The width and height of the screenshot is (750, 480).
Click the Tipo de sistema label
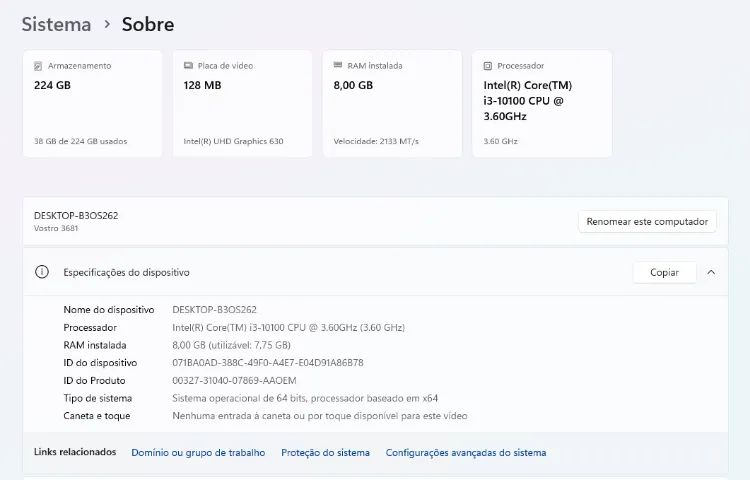point(98,398)
